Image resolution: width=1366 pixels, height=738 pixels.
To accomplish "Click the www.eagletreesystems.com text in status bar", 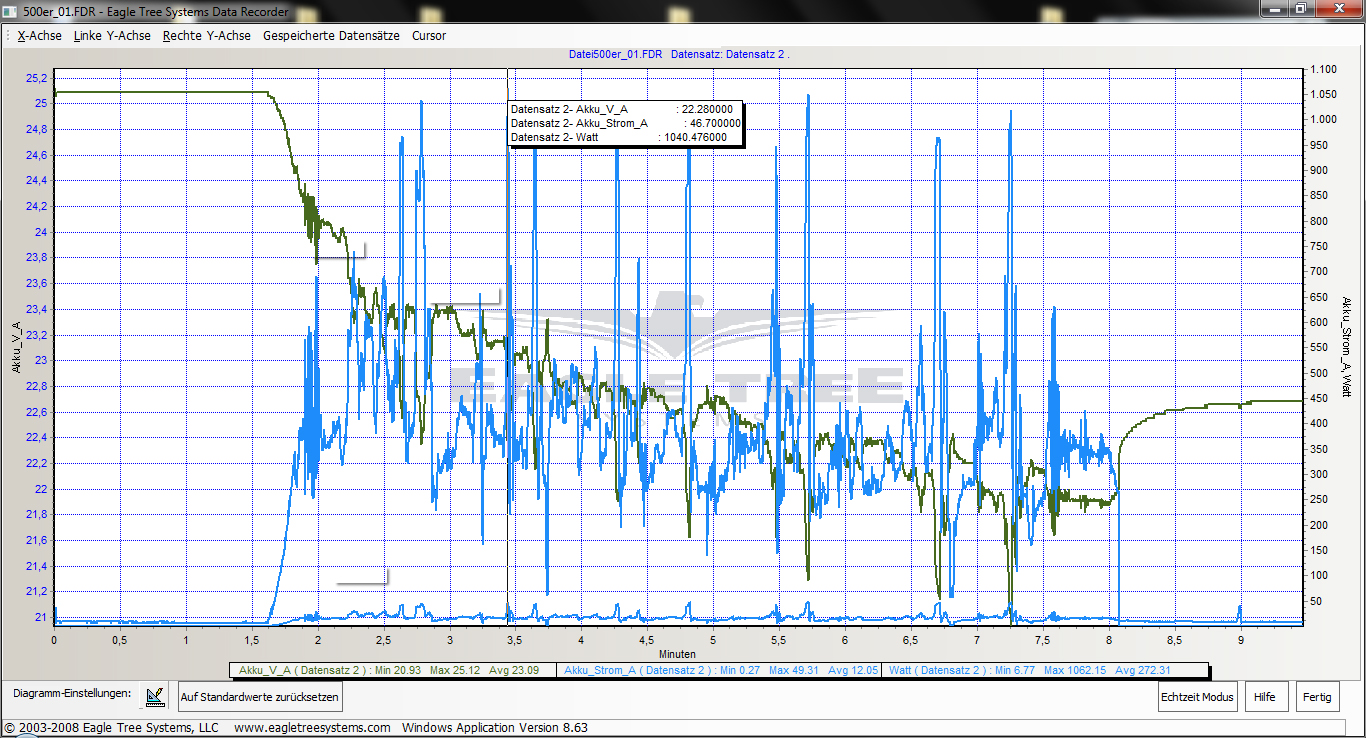I will click(312, 727).
